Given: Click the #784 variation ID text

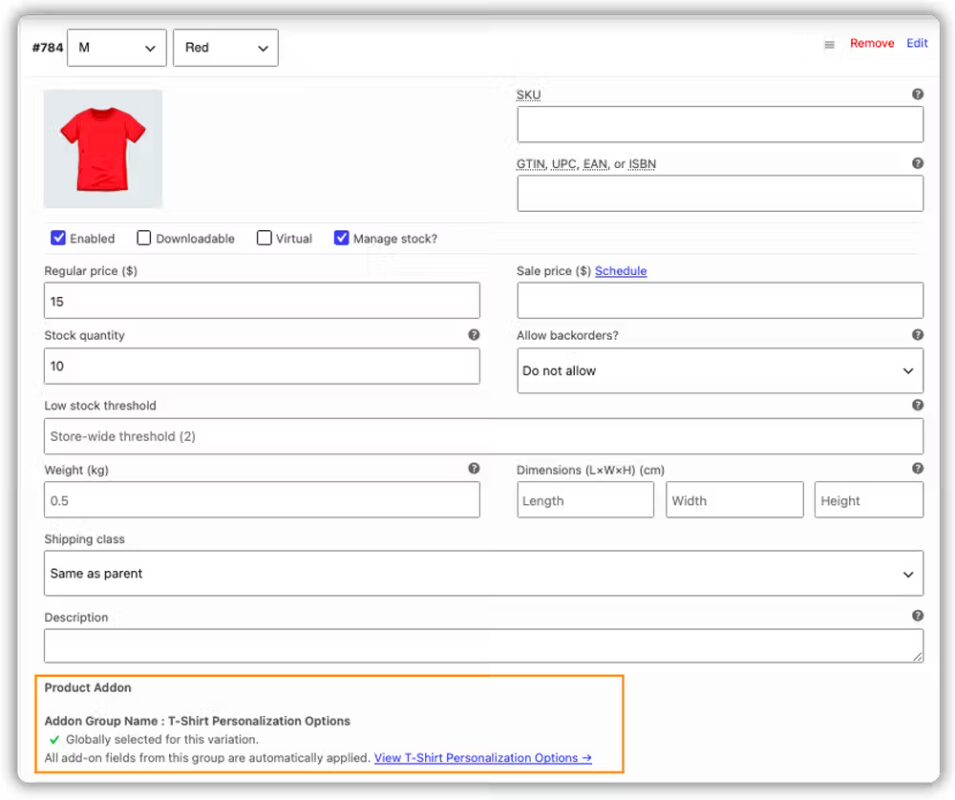Looking at the screenshot, I should click(x=48, y=47).
